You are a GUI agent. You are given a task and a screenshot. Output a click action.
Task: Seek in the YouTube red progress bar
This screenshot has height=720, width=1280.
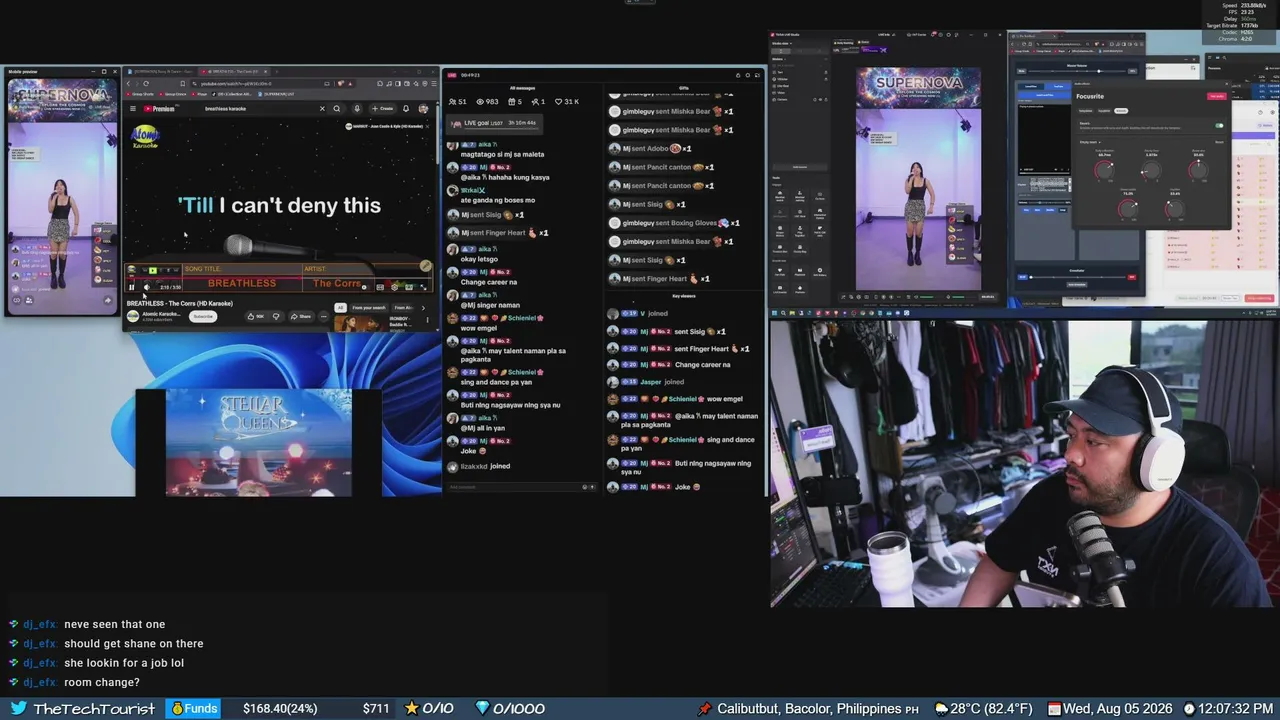pos(280,280)
